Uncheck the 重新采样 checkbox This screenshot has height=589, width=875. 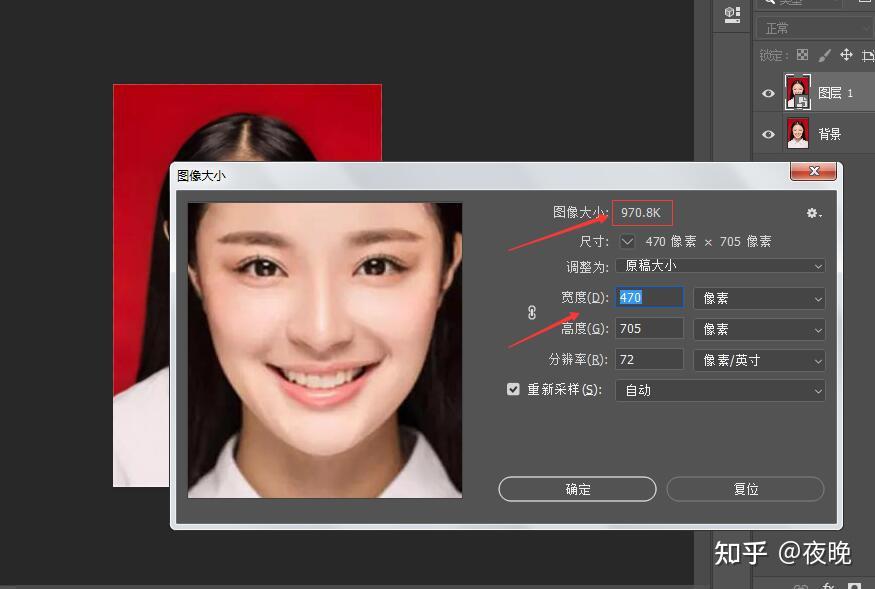click(x=513, y=389)
